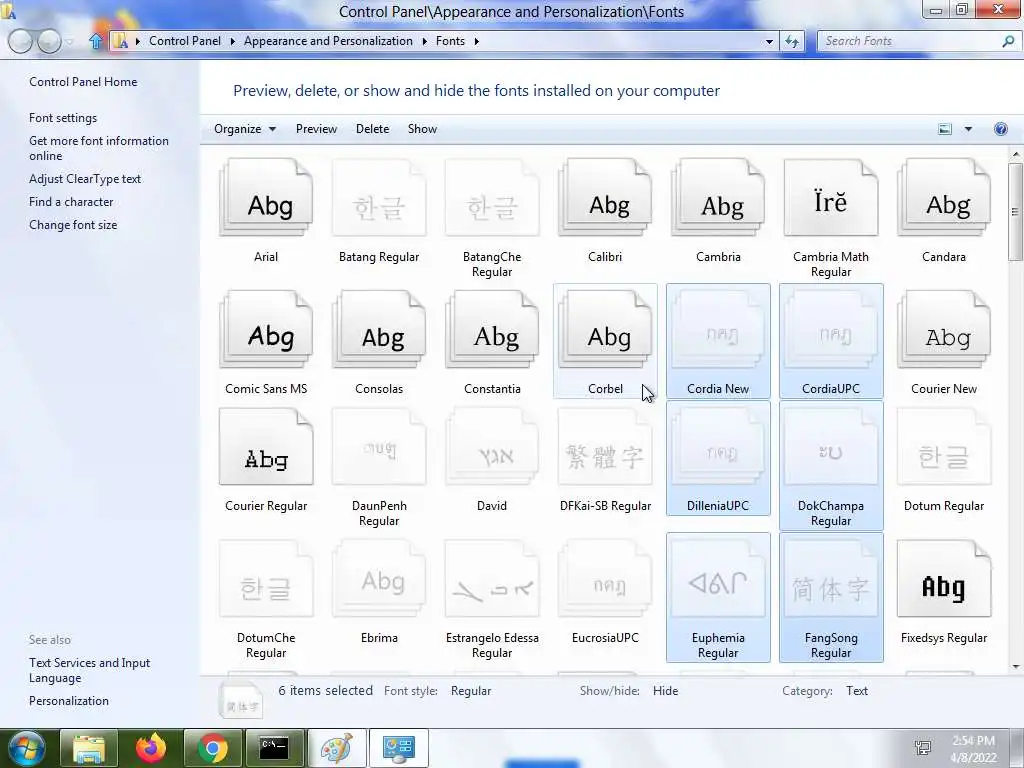Select the Cambria font icon
1024x768 pixels.
pyautogui.click(x=718, y=197)
